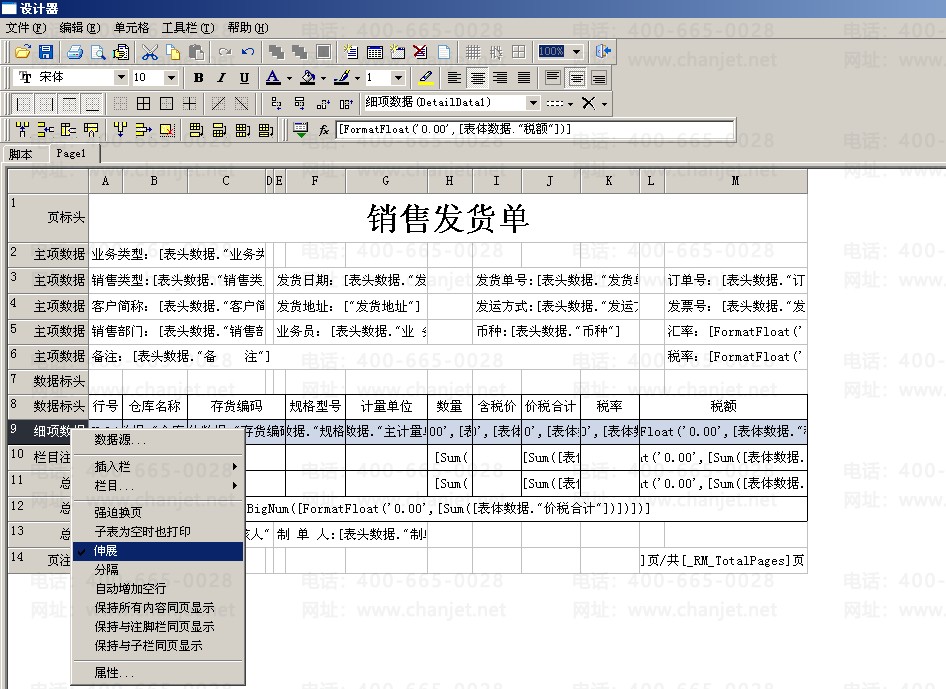Click the highlighter pen icon
946x689 pixels.
click(426, 78)
